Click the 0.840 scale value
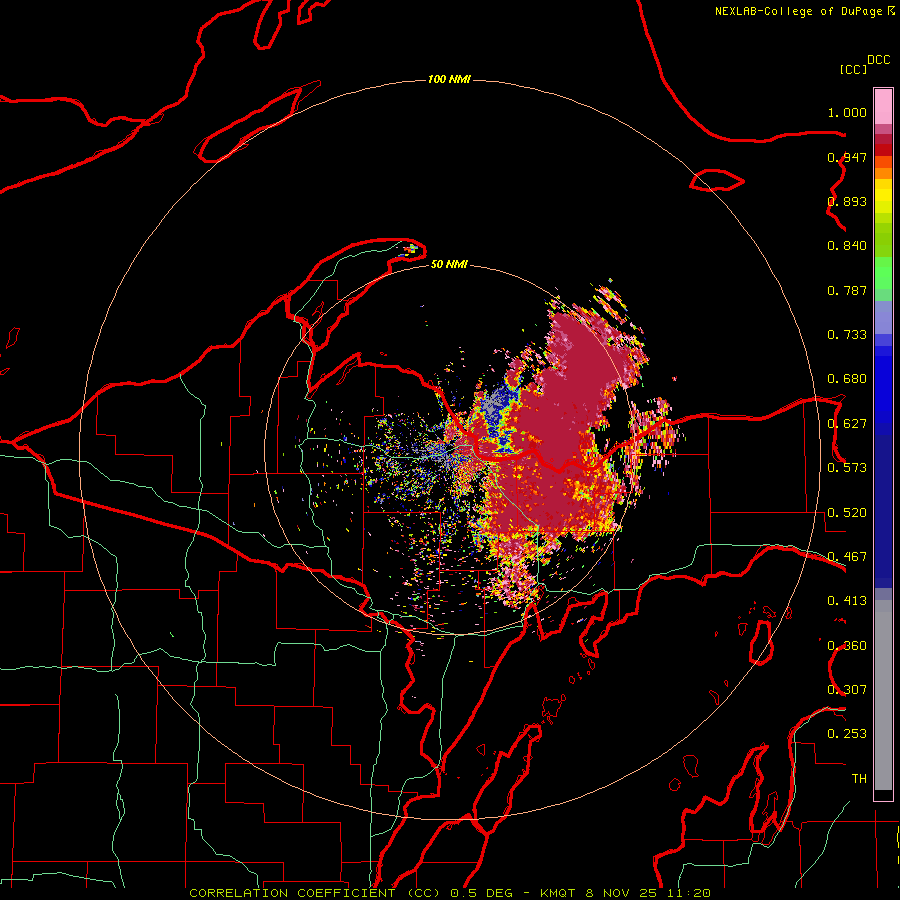 pos(847,246)
